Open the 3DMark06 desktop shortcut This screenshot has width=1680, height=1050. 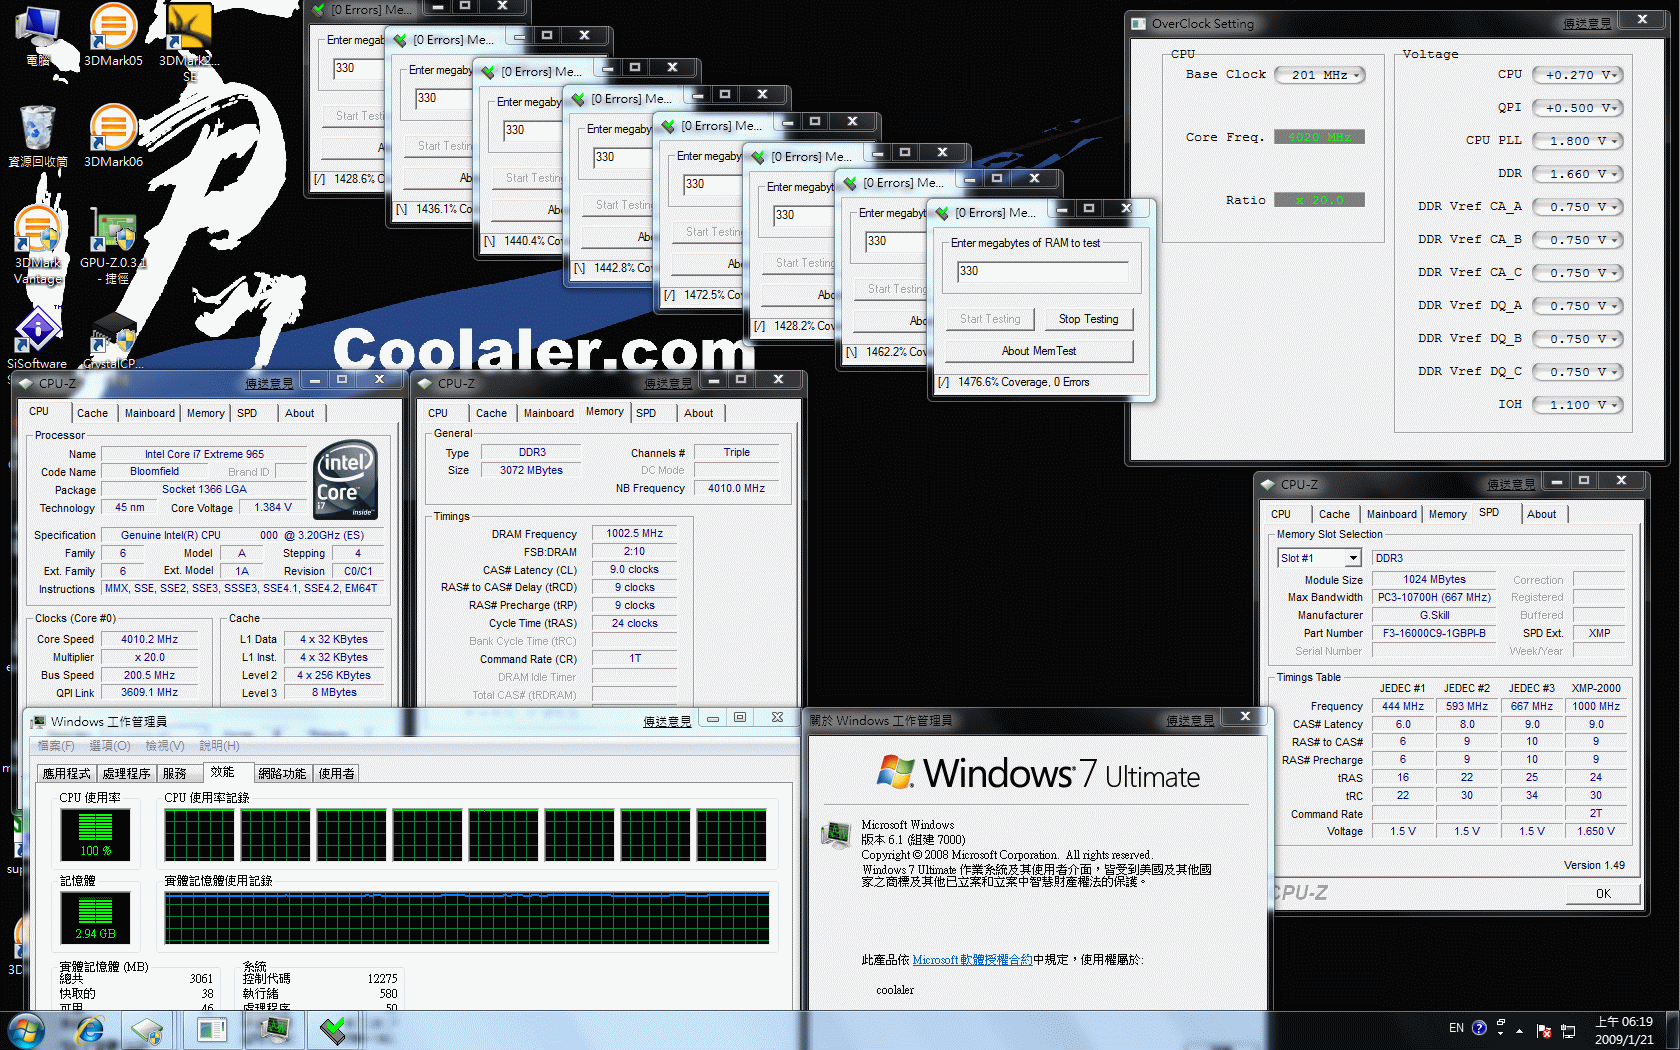(x=113, y=136)
